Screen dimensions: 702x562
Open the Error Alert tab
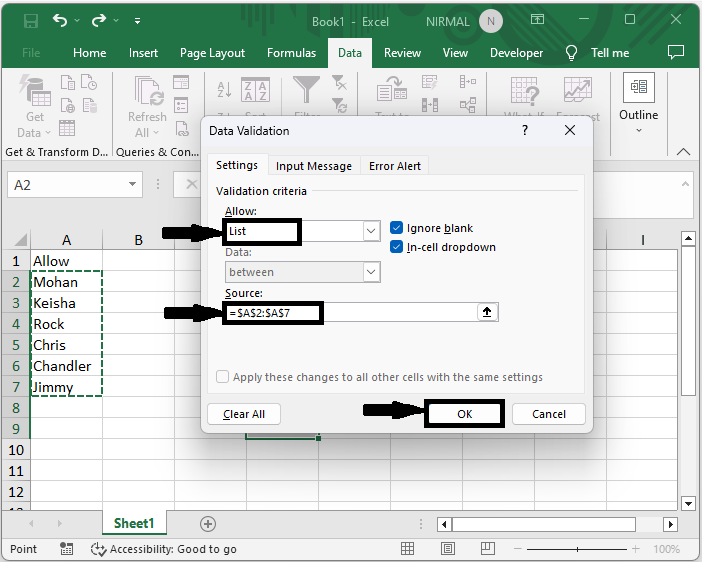pyautogui.click(x=395, y=166)
